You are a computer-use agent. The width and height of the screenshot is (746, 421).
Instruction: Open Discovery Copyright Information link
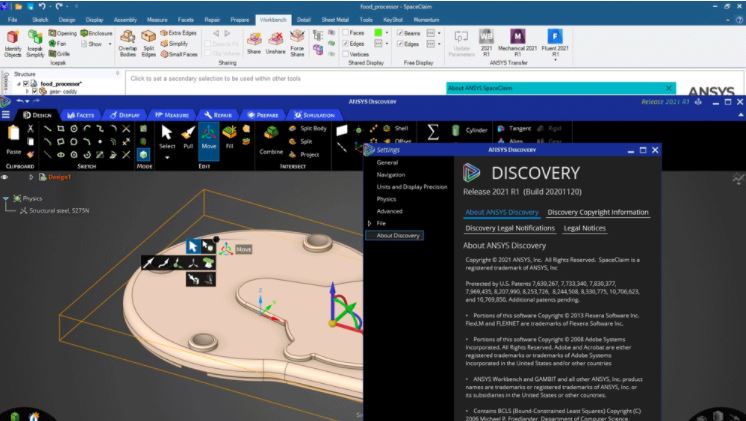598,212
